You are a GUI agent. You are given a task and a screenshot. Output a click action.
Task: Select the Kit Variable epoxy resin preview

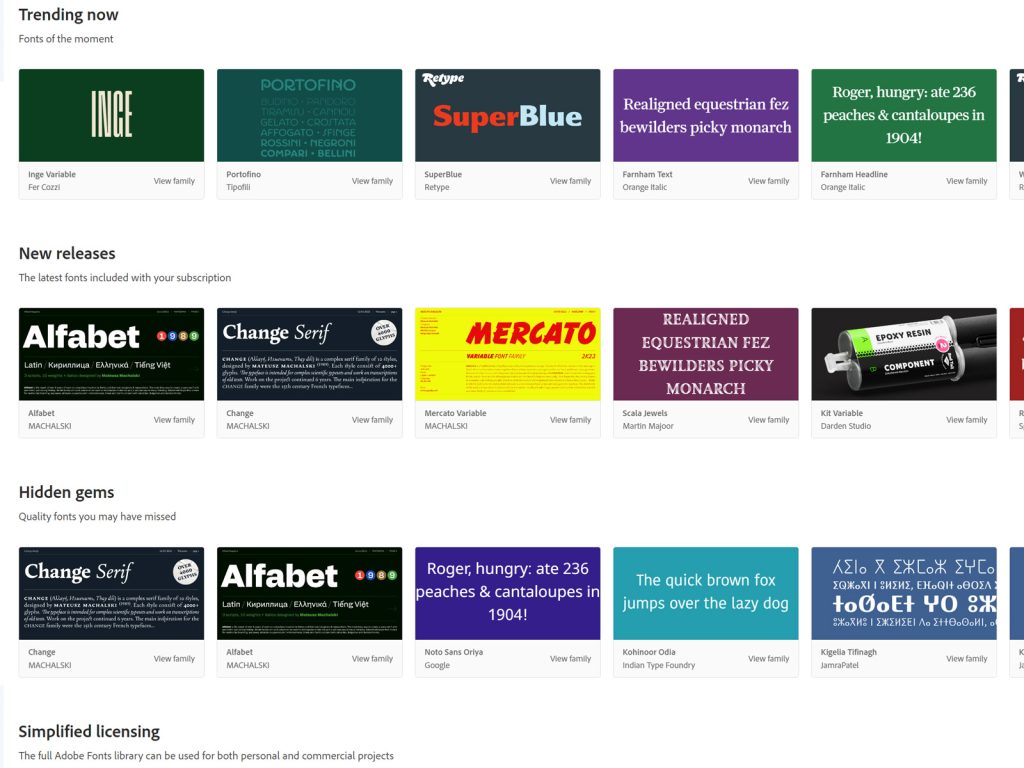click(903, 355)
